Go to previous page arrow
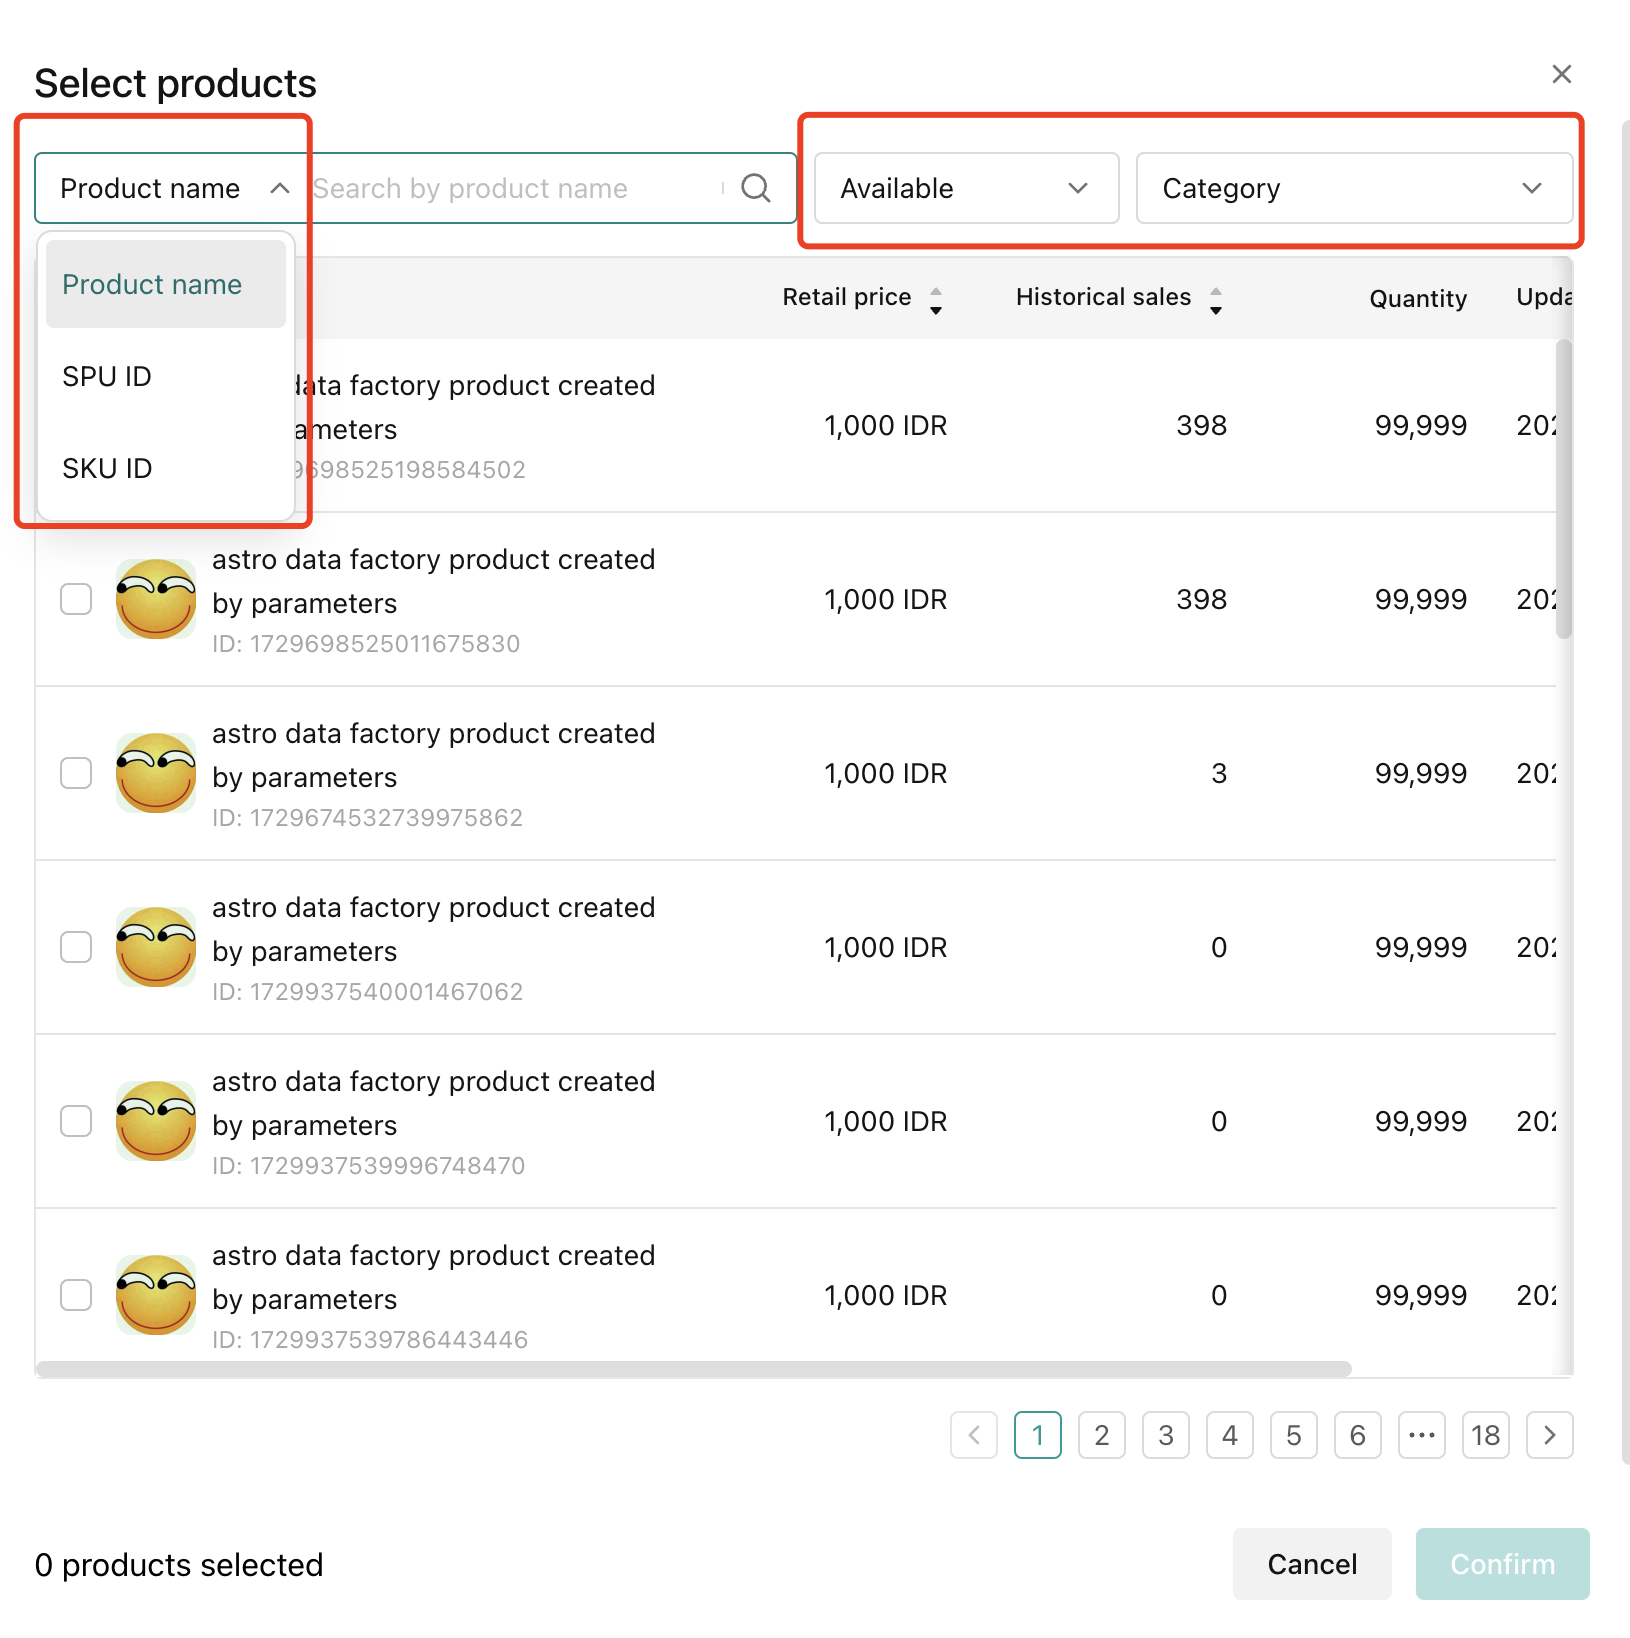The height and width of the screenshot is (1638, 1630). pyautogui.click(x=974, y=1435)
